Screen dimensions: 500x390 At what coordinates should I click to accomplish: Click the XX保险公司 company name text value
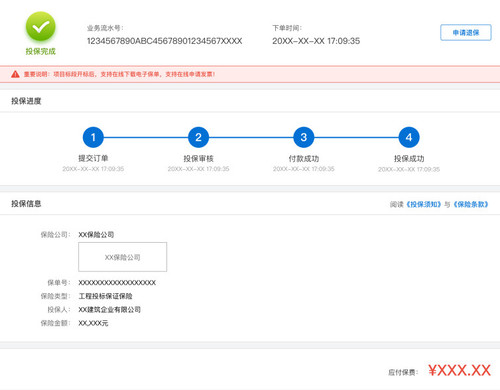click(96, 235)
